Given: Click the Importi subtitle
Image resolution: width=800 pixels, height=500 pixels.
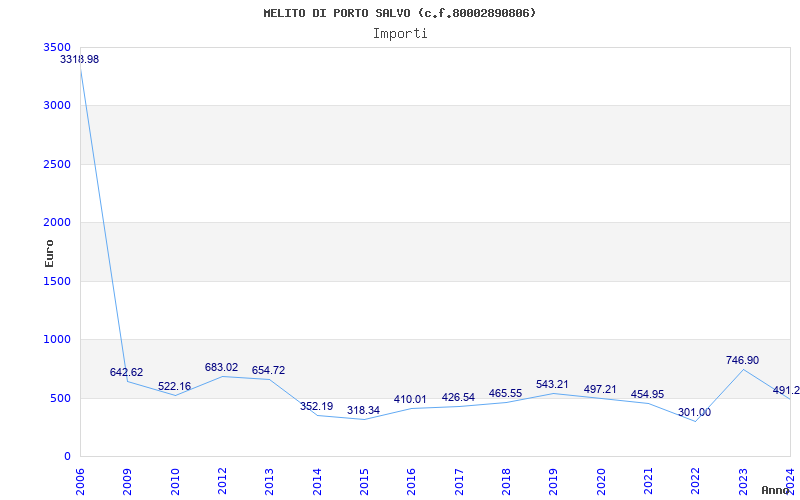Looking at the screenshot, I should [400, 34].
